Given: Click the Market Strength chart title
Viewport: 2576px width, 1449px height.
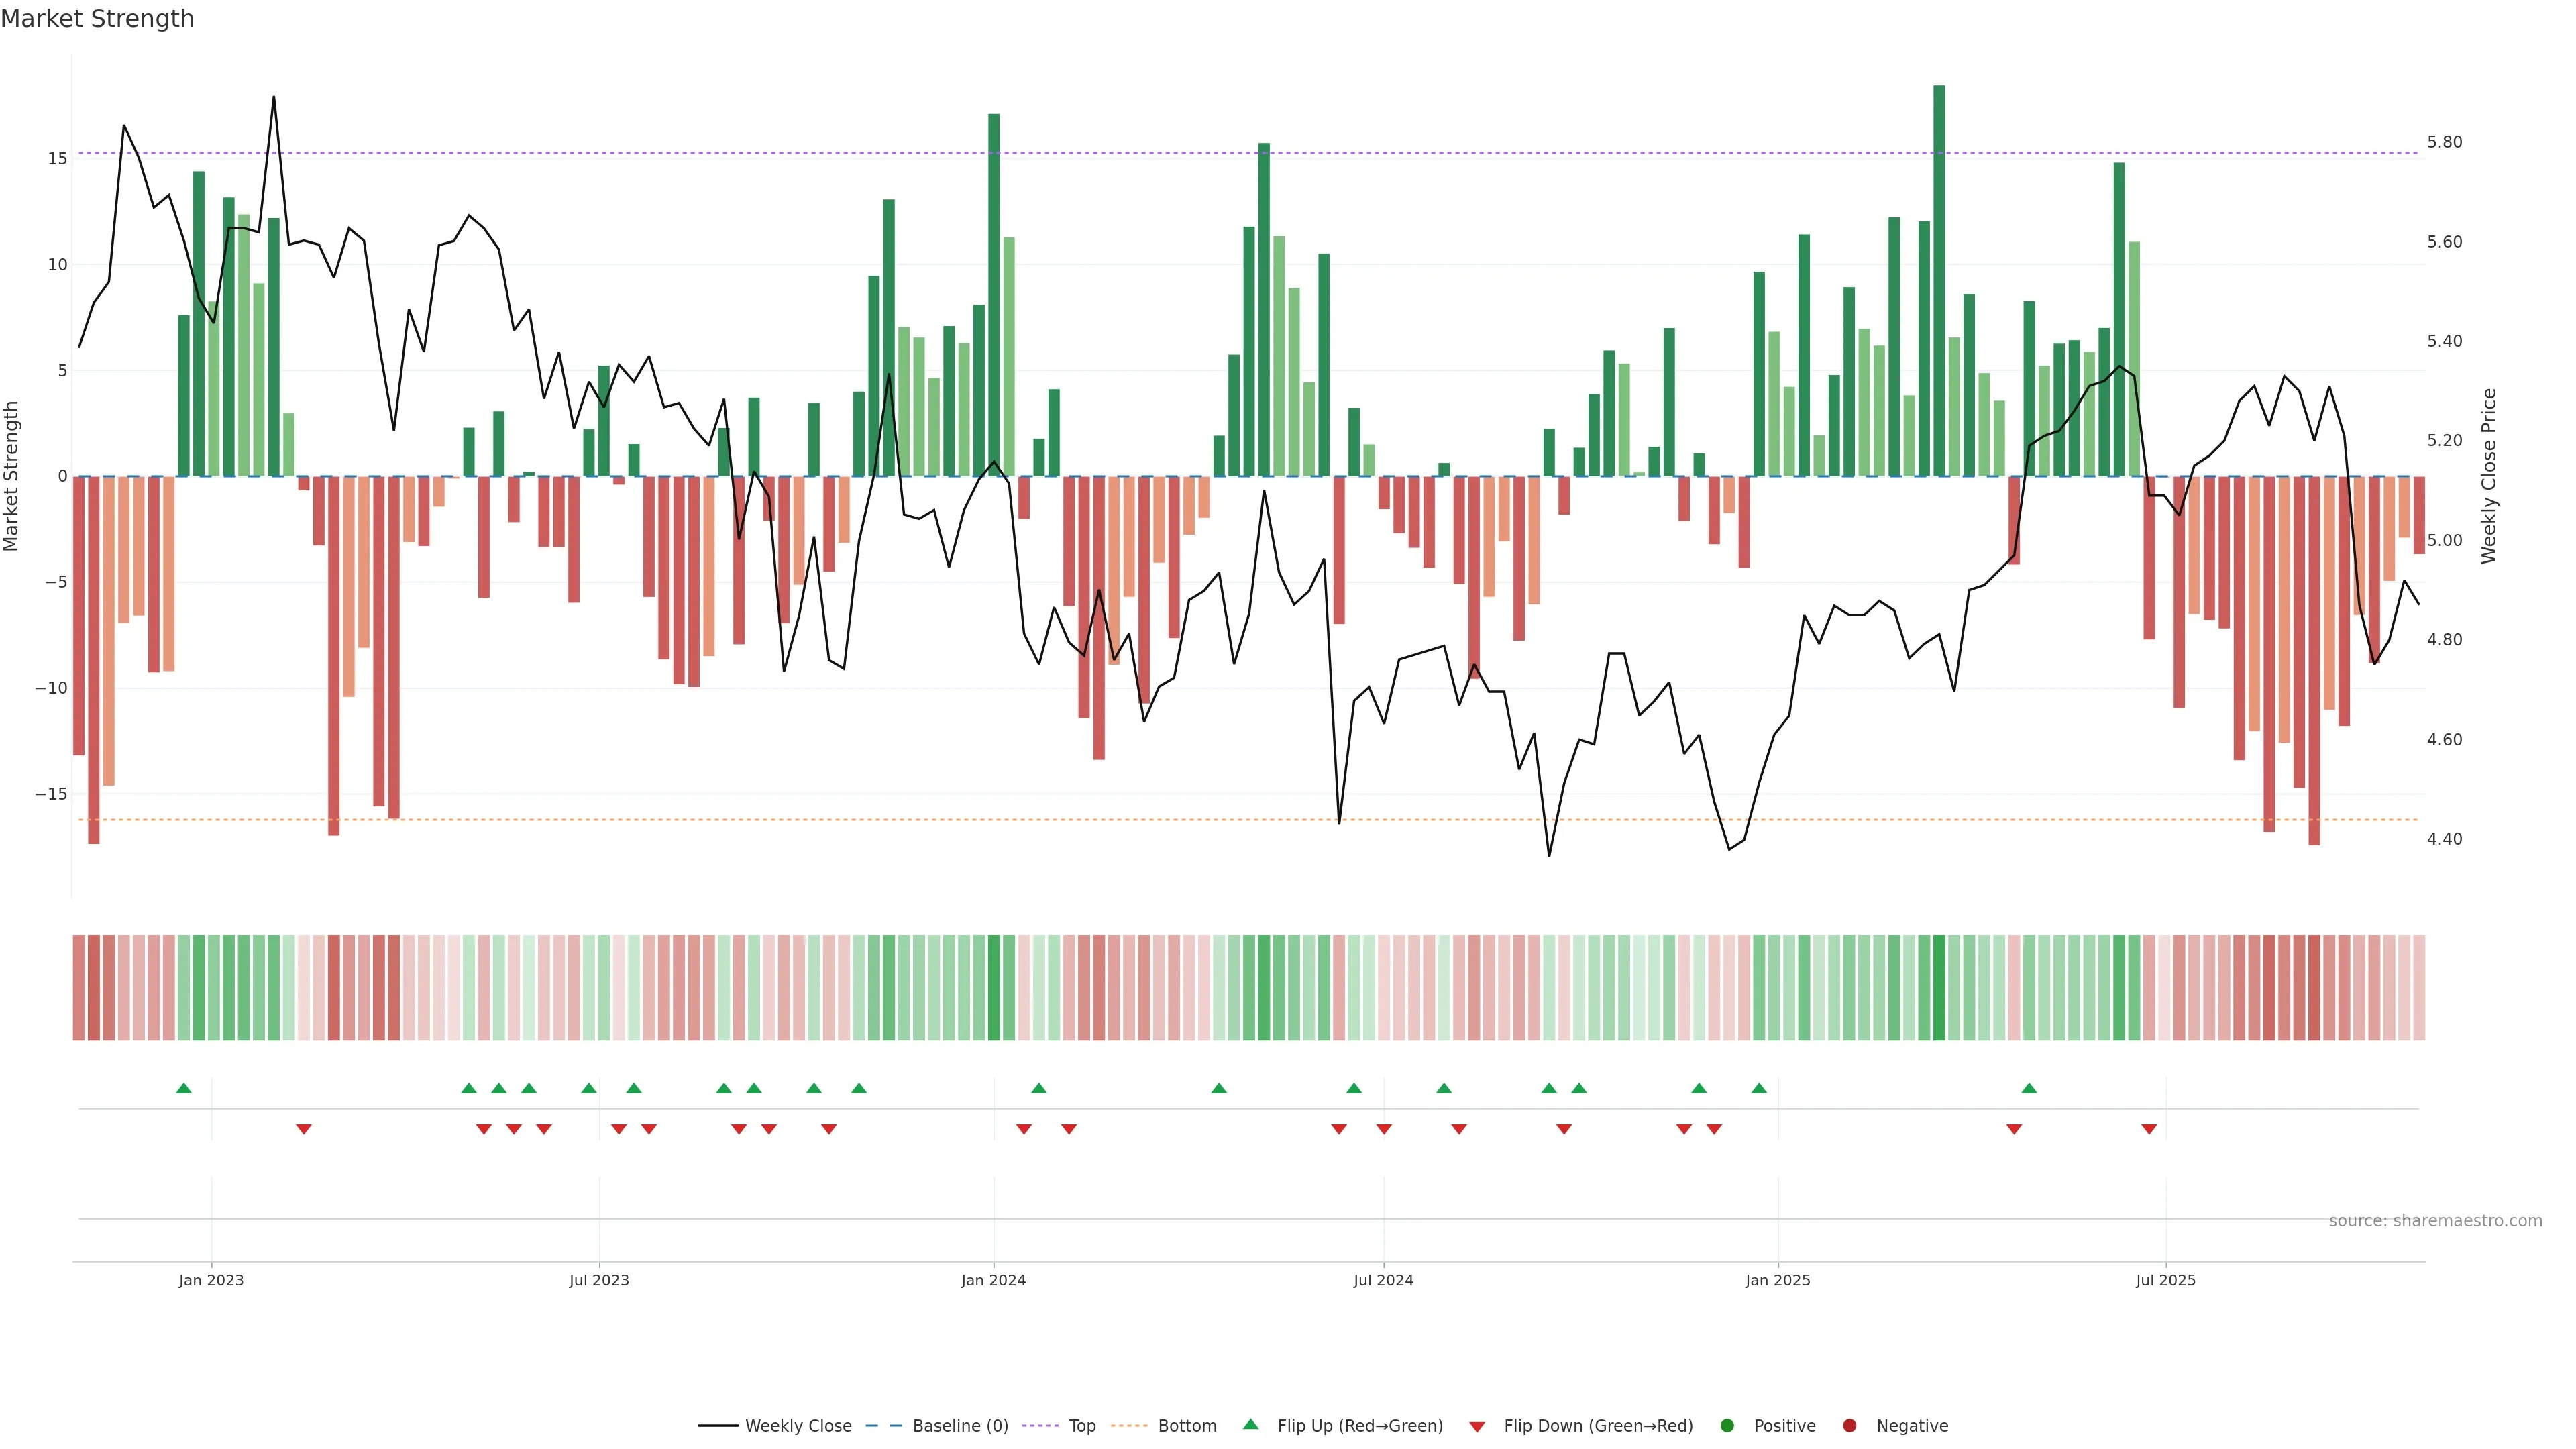Looking at the screenshot, I should [x=97, y=19].
